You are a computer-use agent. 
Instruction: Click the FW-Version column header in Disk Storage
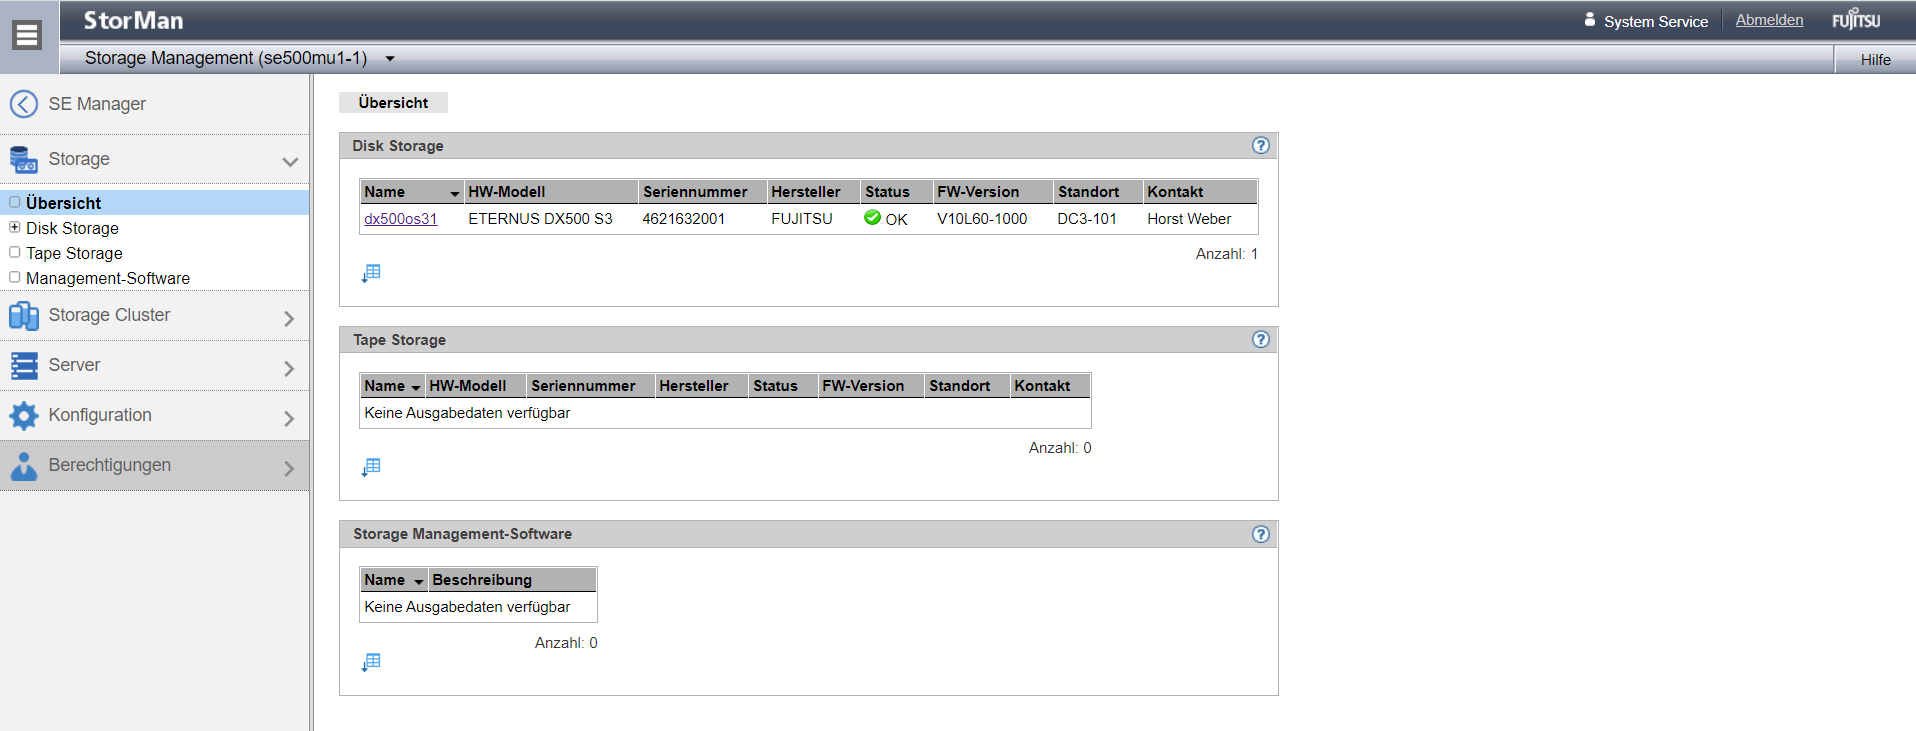click(x=993, y=191)
